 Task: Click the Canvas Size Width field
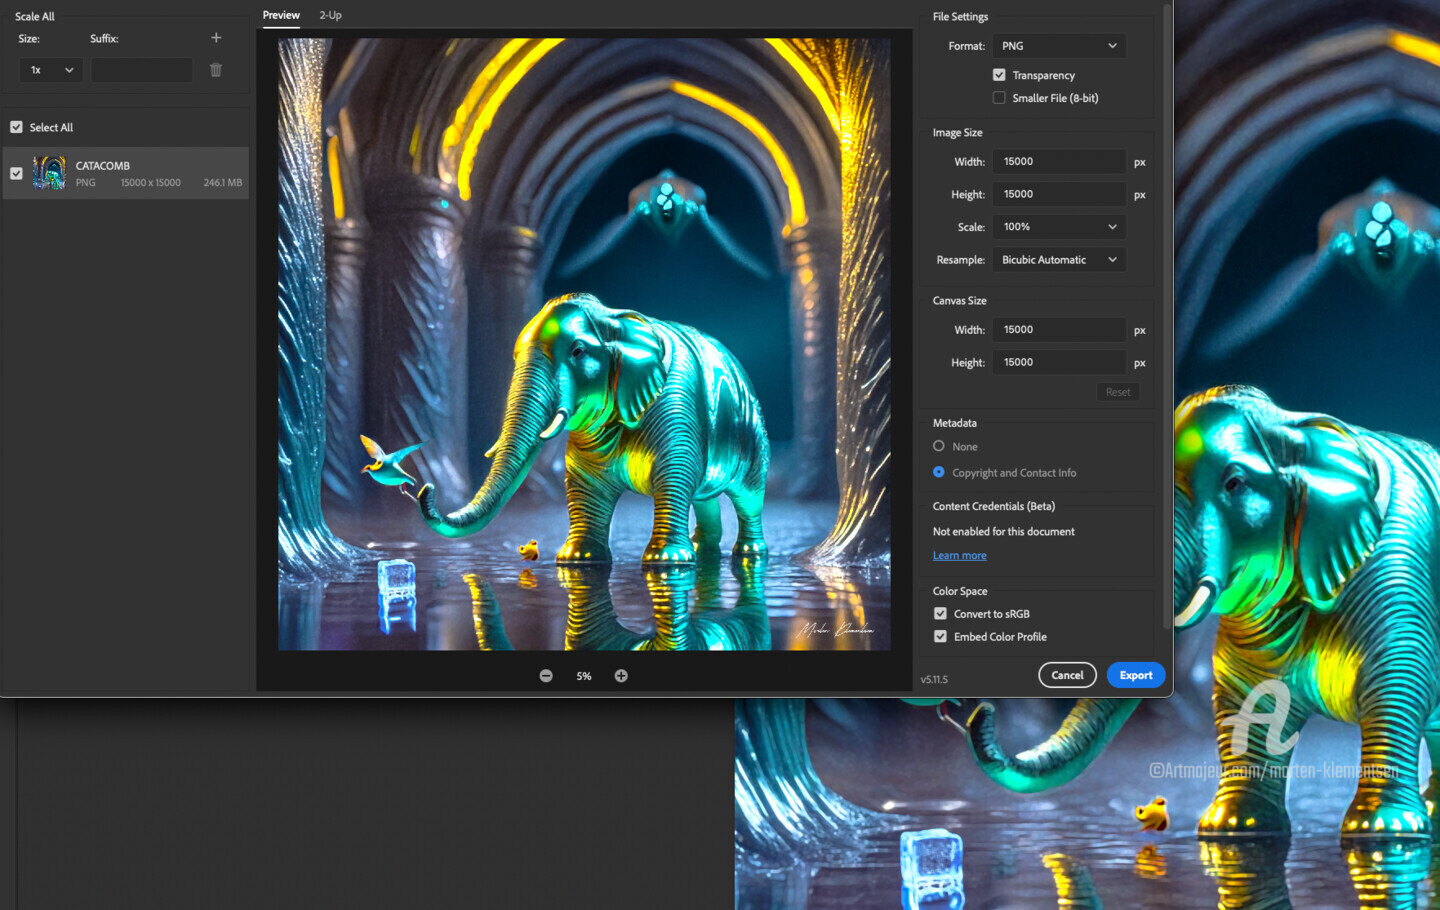1059,330
